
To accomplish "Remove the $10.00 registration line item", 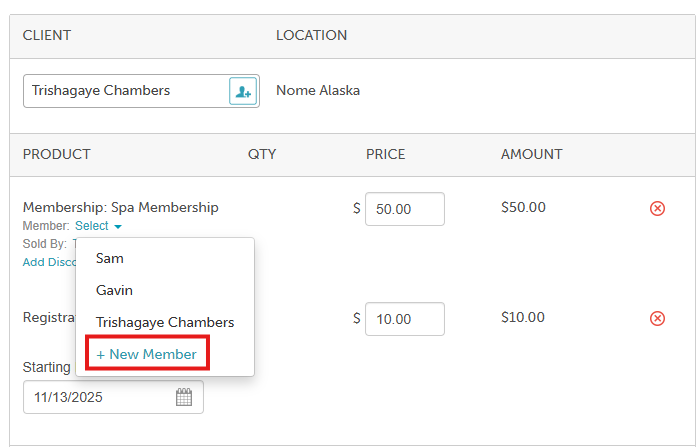I will point(657,318).
